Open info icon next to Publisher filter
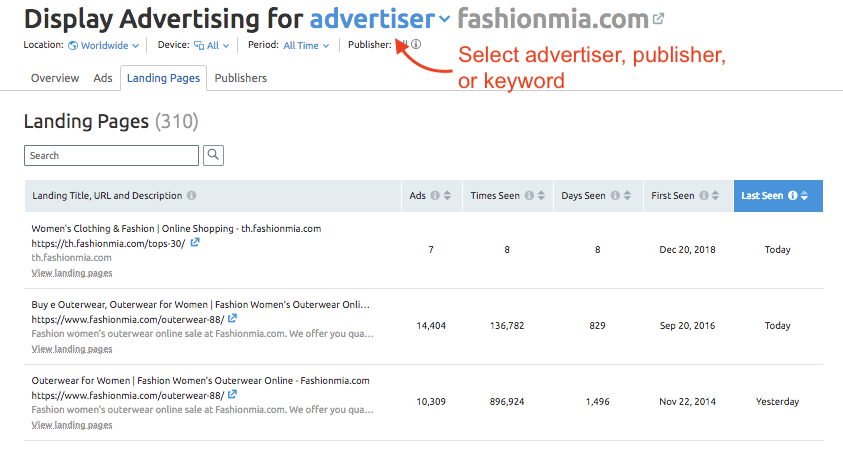The width and height of the screenshot is (843, 452). point(416,45)
